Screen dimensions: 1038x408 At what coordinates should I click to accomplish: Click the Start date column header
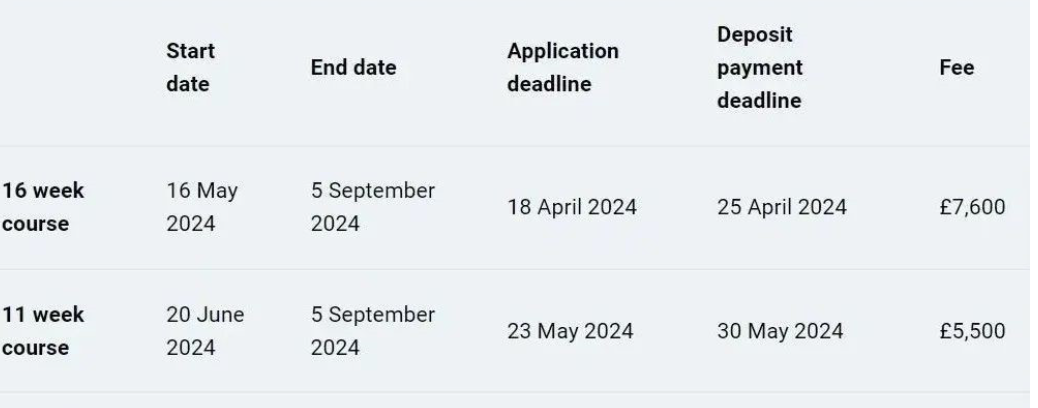(x=189, y=68)
